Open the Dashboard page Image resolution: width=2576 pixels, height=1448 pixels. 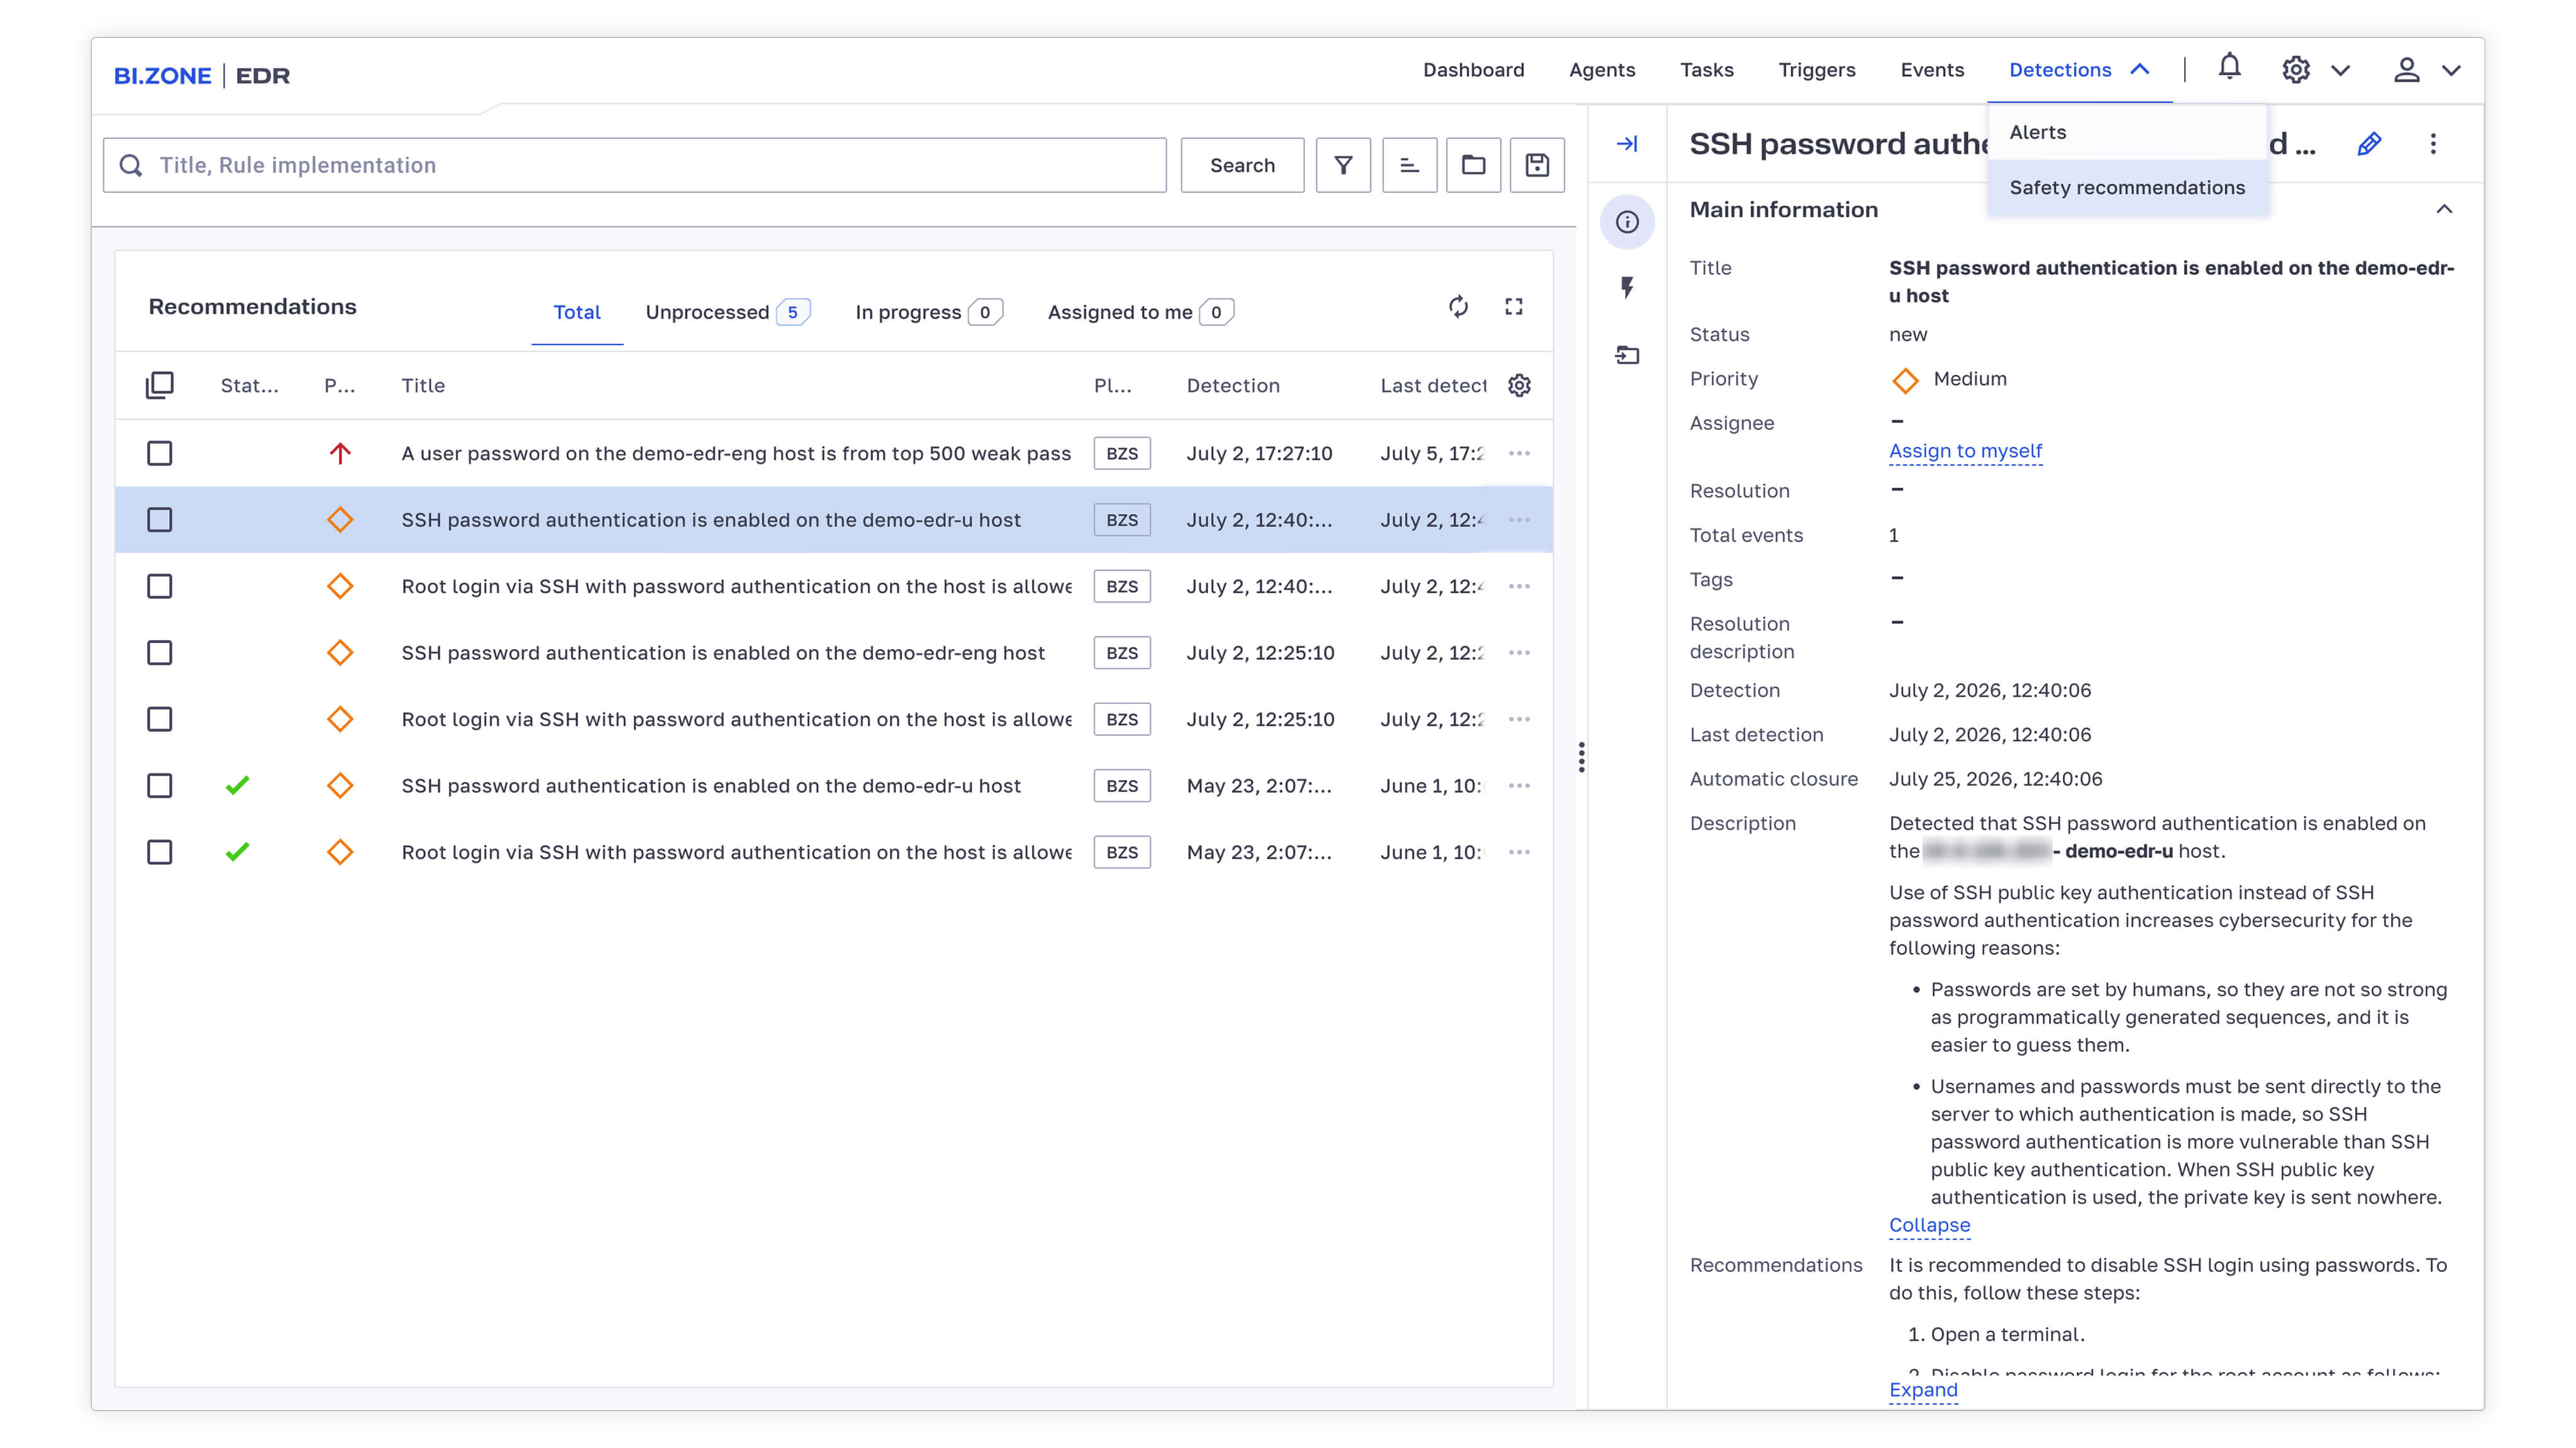pos(1473,70)
